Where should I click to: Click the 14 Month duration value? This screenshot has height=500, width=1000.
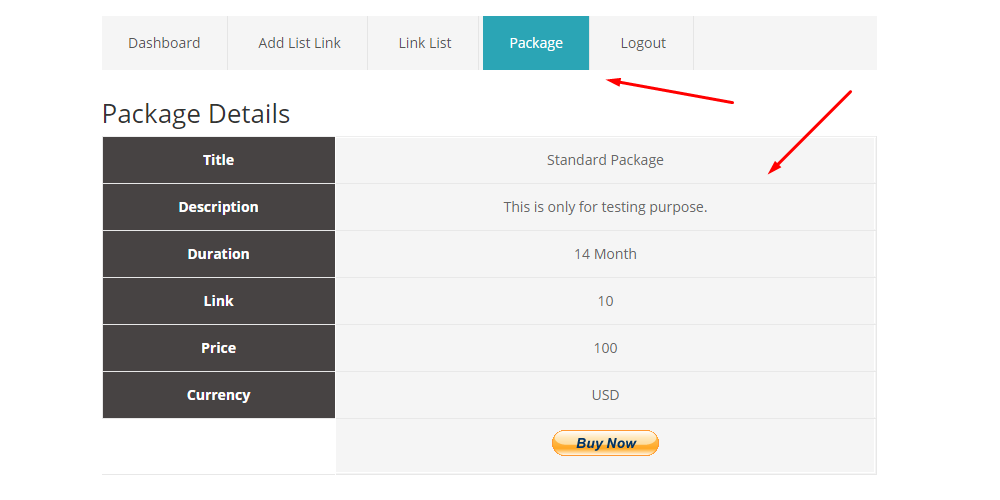[605, 254]
